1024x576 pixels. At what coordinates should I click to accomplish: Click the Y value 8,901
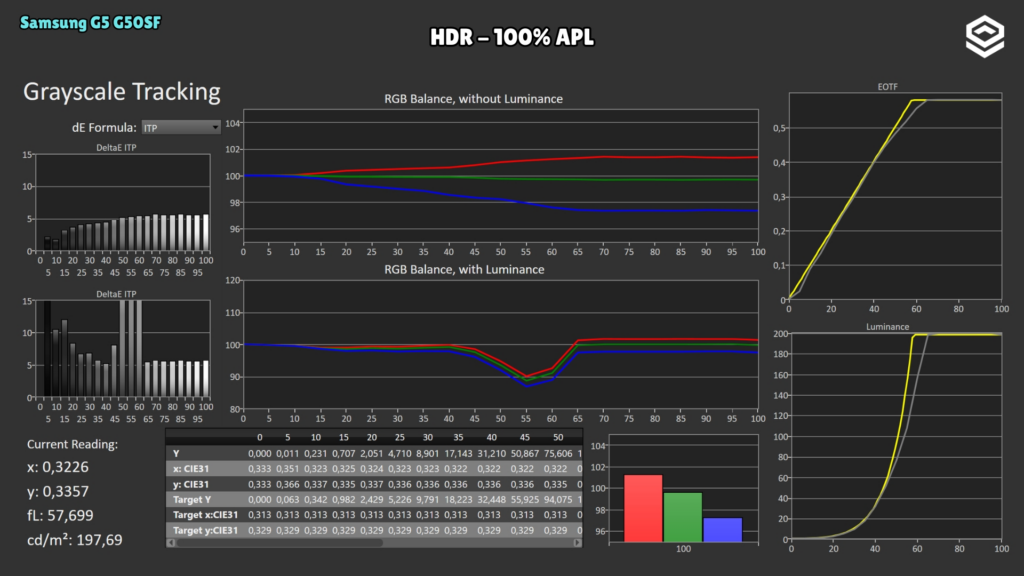click(428, 453)
